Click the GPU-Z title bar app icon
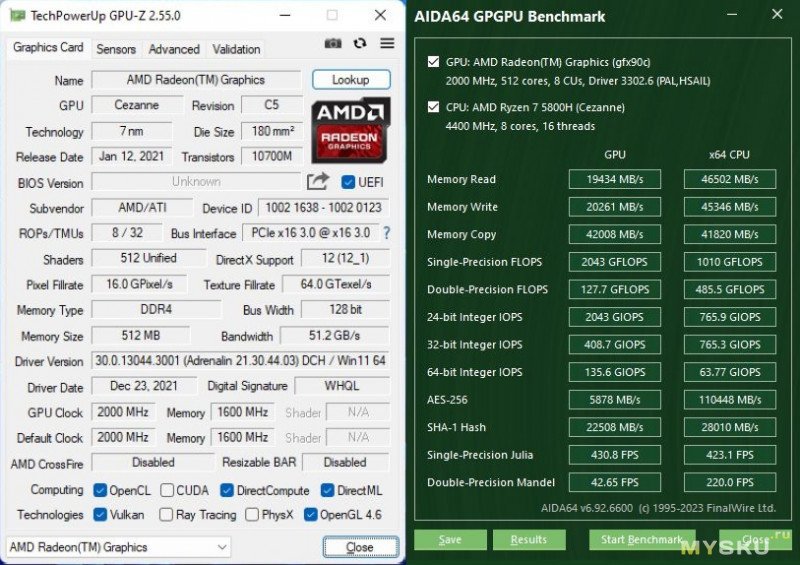Viewport: 800px width, 565px height. pyautogui.click(x=18, y=15)
